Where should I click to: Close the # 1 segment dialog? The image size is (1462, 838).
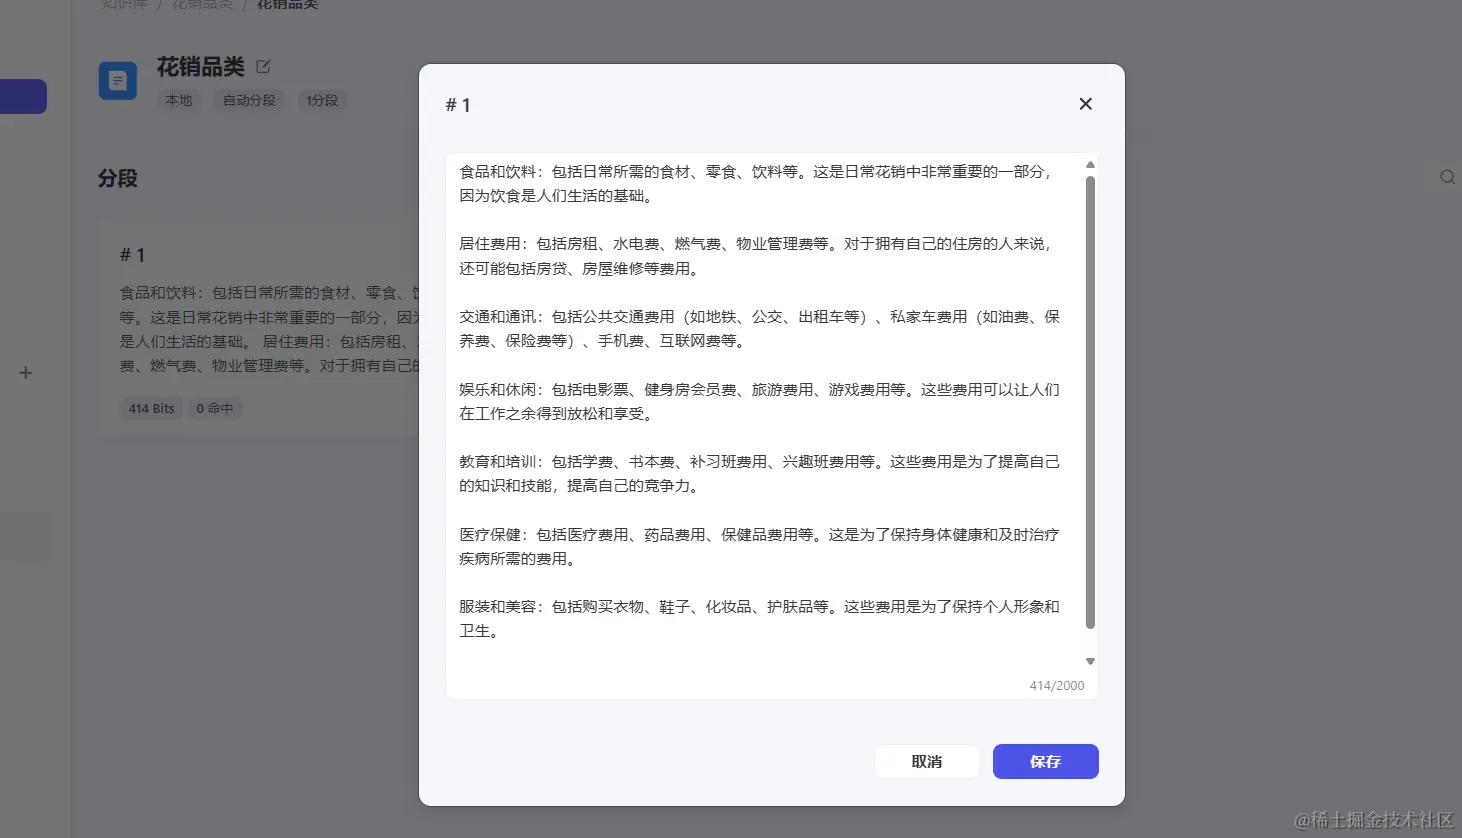(1085, 104)
